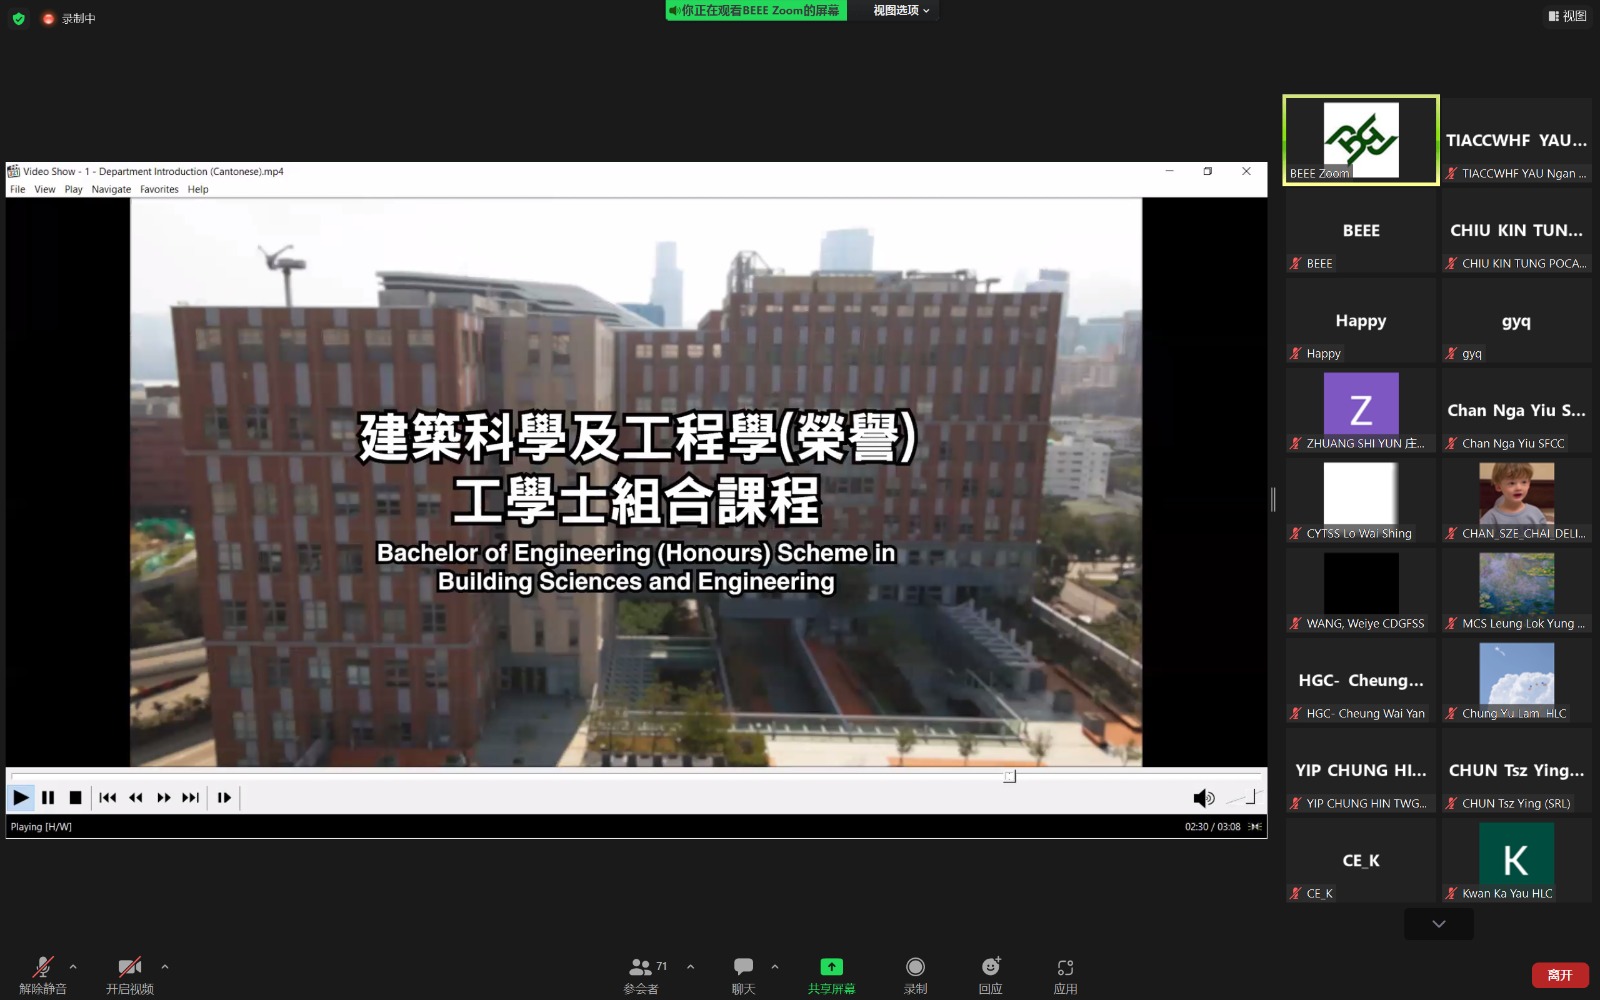Open the Navigate menu

point(111,189)
